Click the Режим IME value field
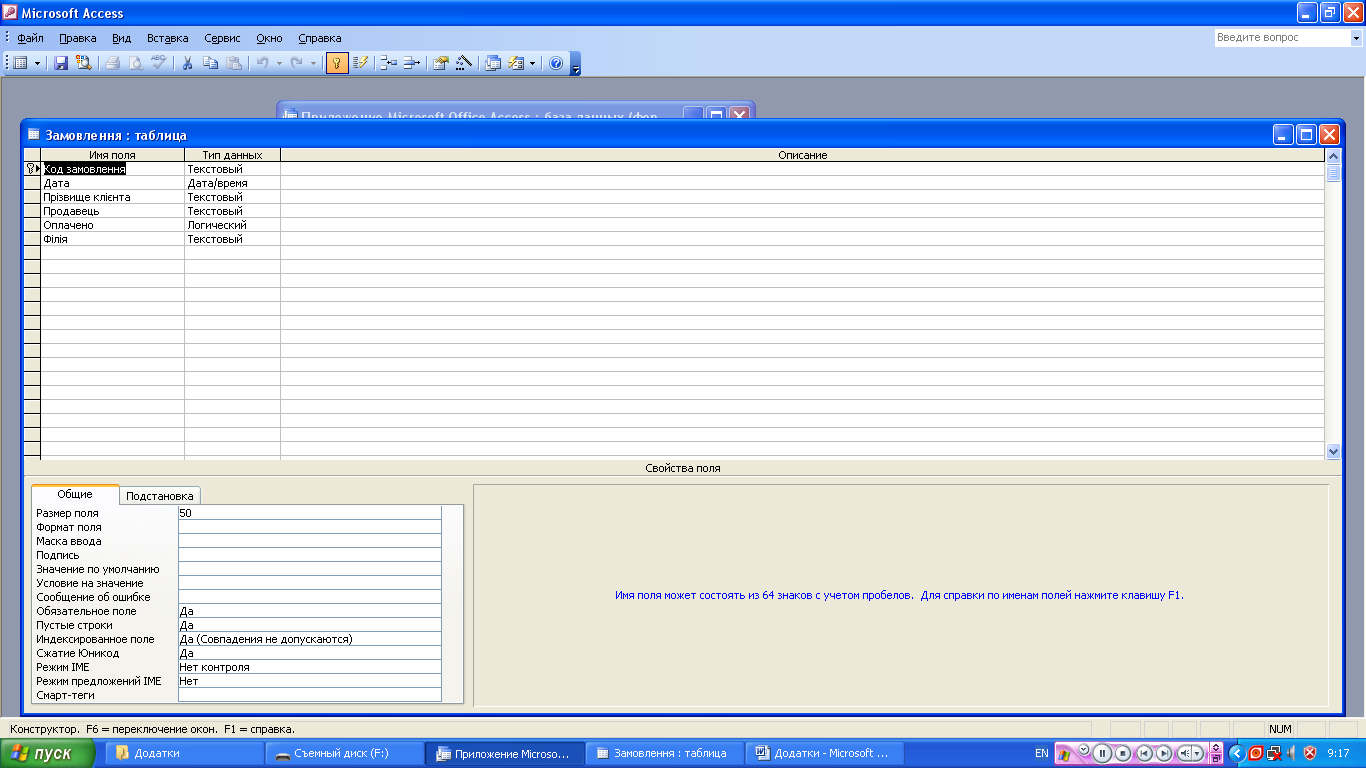 [309, 667]
